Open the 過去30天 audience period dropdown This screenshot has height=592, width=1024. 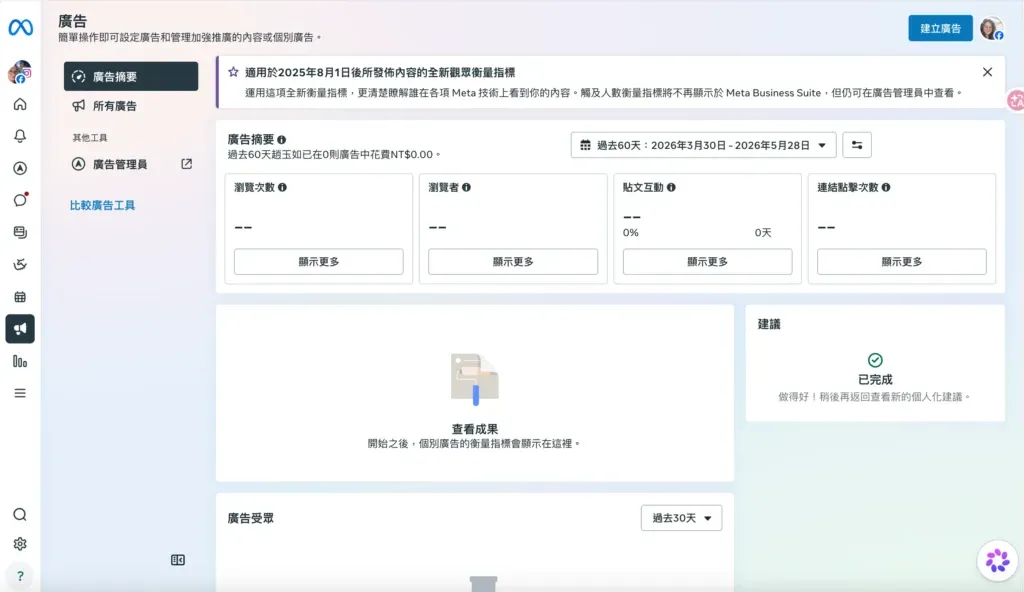coord(681,518)
